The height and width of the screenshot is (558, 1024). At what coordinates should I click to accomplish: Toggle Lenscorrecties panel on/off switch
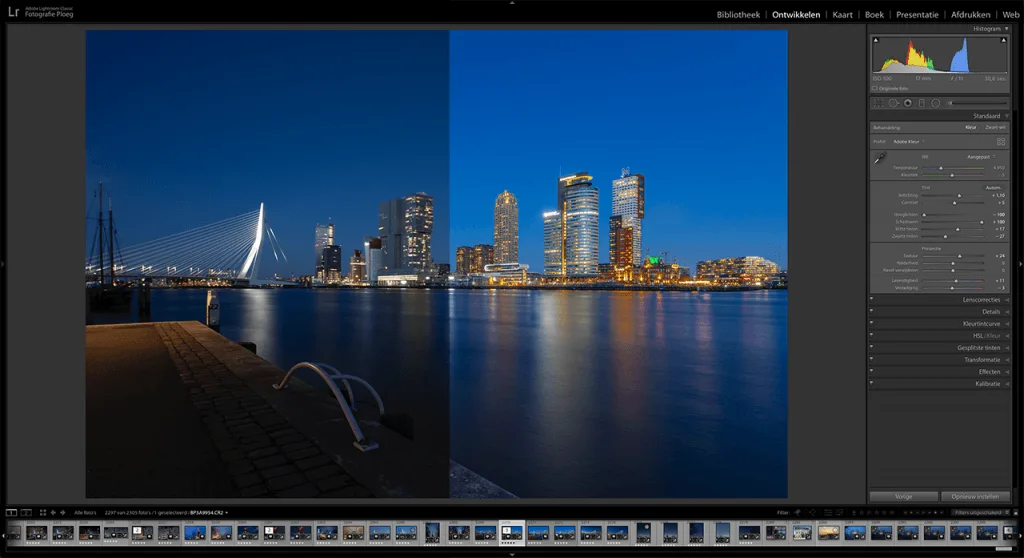[872, 300]
